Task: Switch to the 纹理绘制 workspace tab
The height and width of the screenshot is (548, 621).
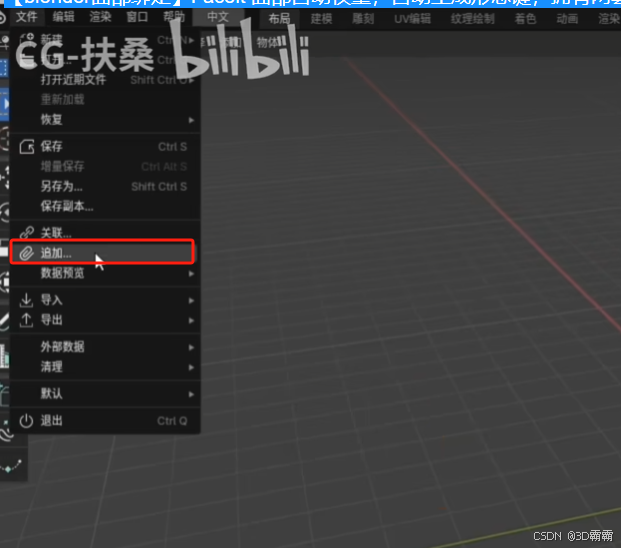Action: tap(472, 18)
